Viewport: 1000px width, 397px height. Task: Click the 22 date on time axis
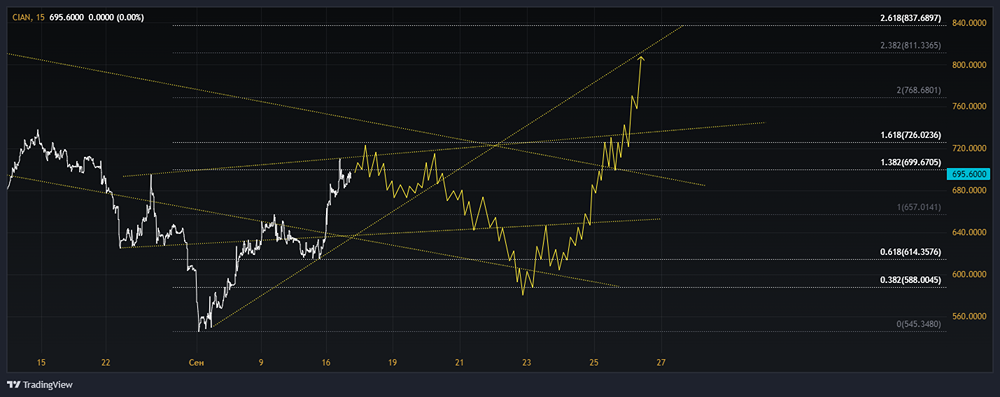[106, 363]
